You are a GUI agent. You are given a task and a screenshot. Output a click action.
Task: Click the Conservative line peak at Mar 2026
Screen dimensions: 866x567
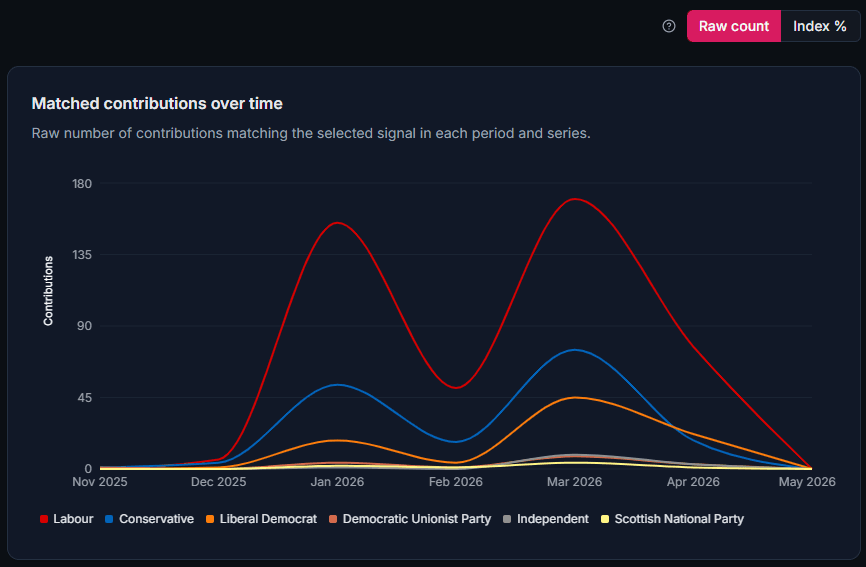click(x=575, y=350)
